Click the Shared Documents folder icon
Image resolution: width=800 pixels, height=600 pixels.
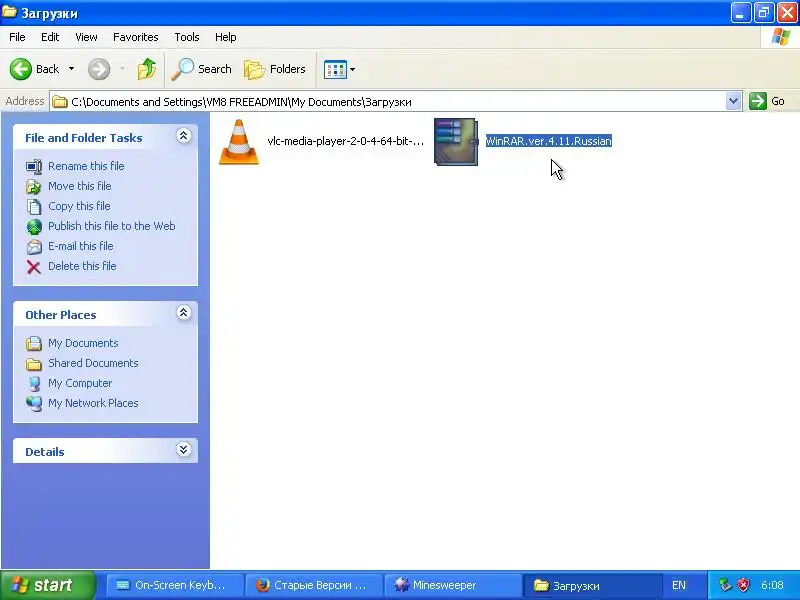[x=34, y=364]
